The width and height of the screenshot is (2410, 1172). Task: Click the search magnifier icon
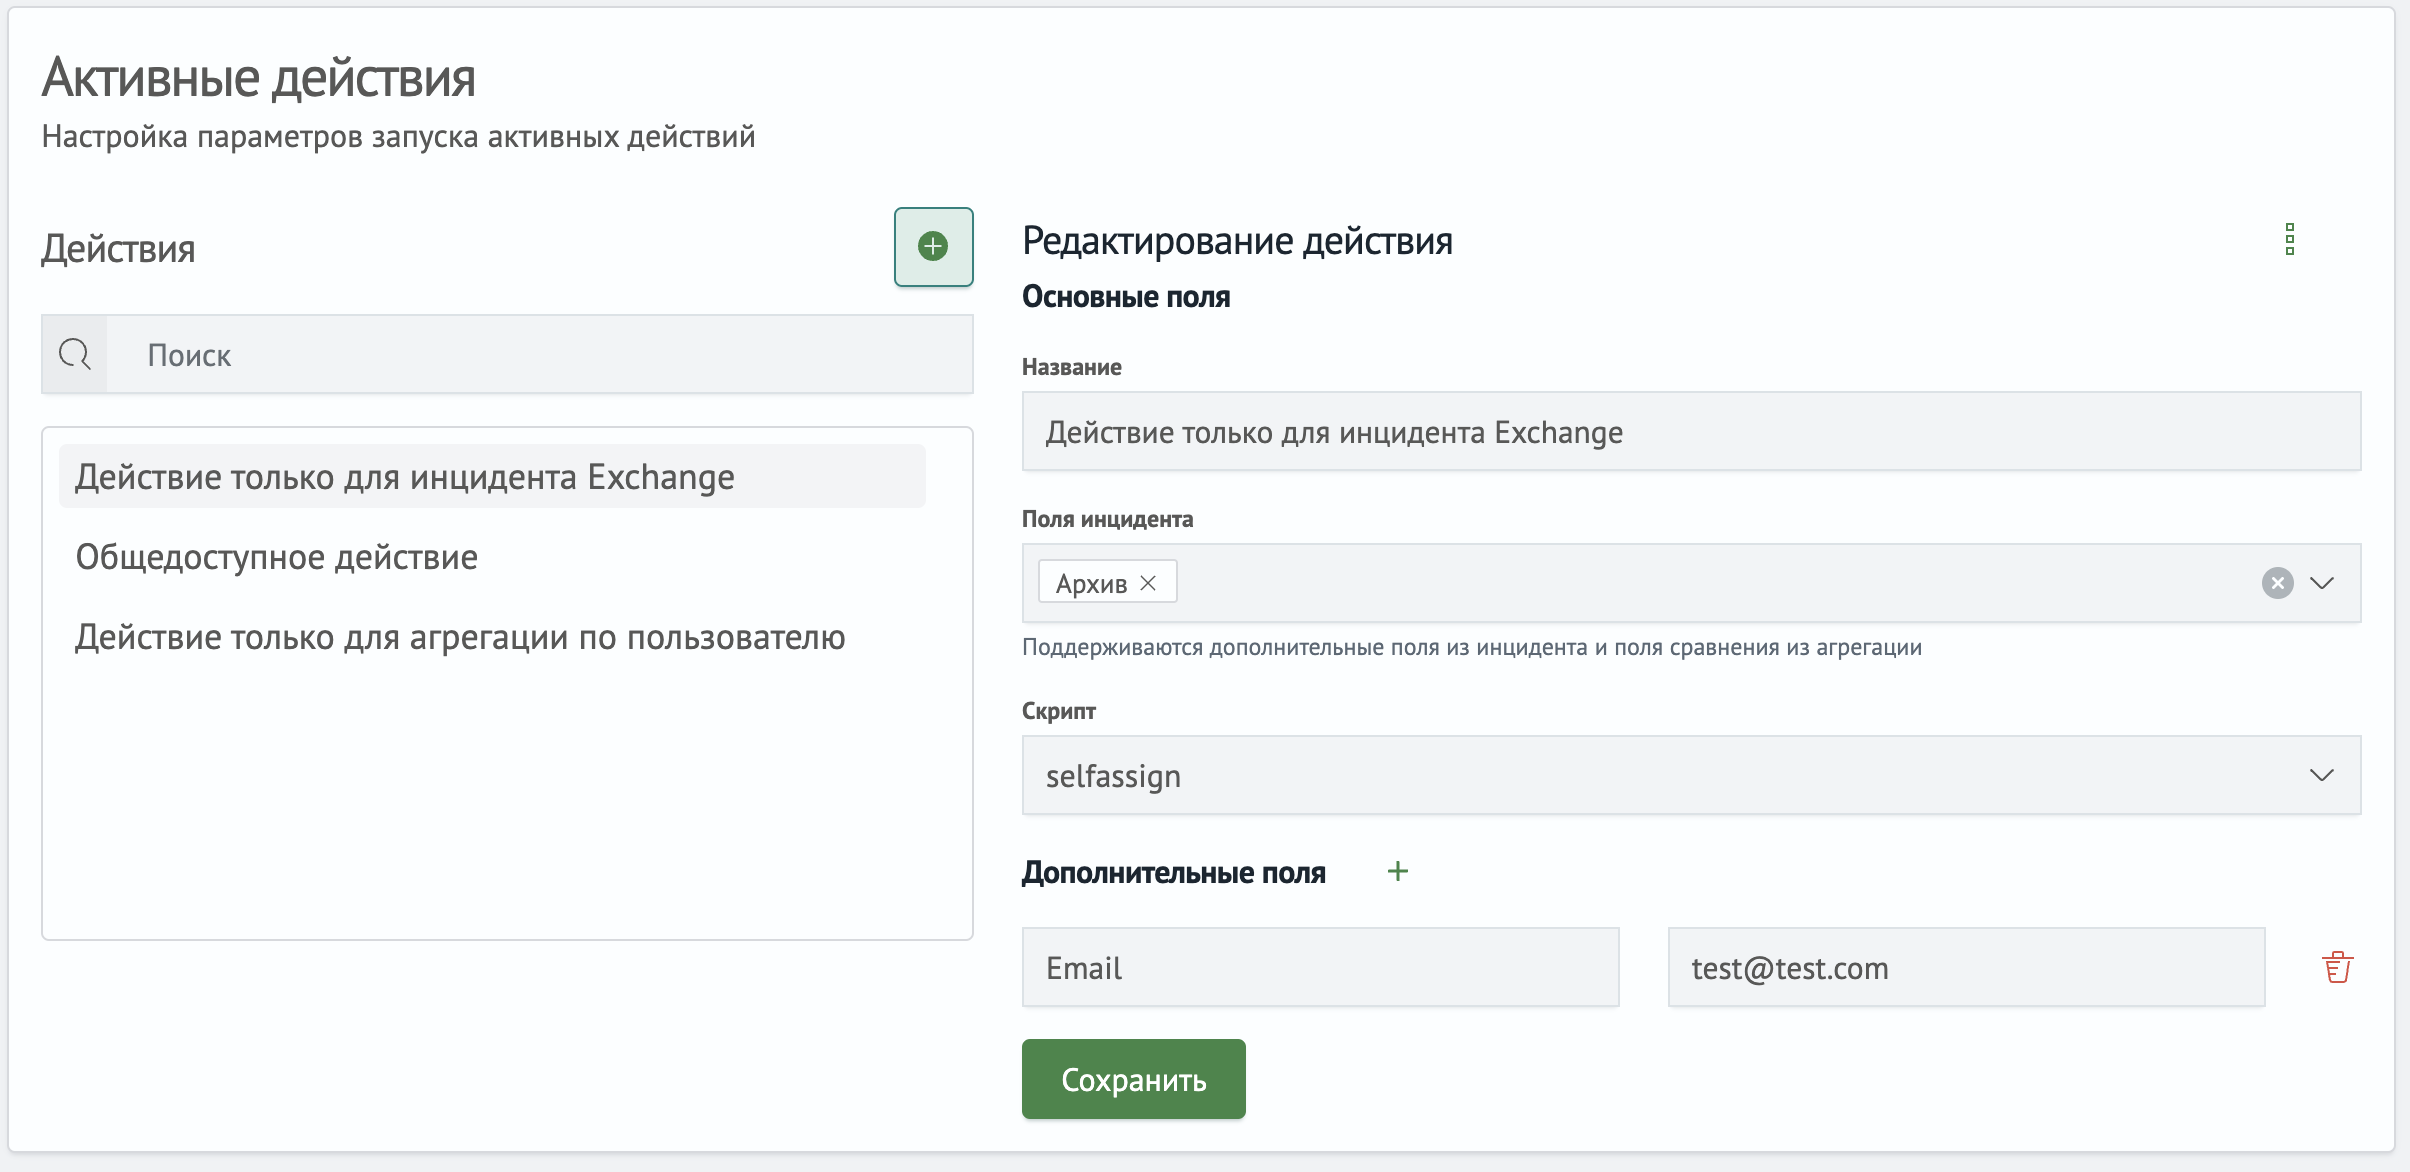[75, 354]
